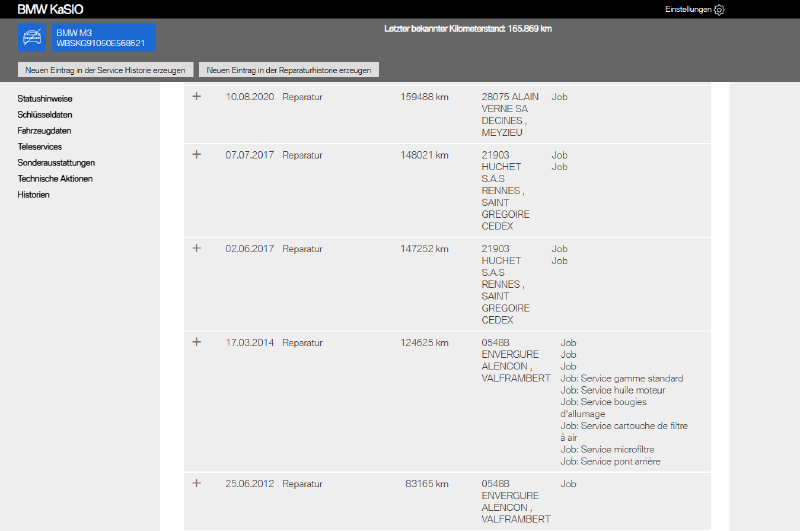Select the BMW M3 vehicle tile
This screenshot has width=800, height=531.
pos(104,37)
